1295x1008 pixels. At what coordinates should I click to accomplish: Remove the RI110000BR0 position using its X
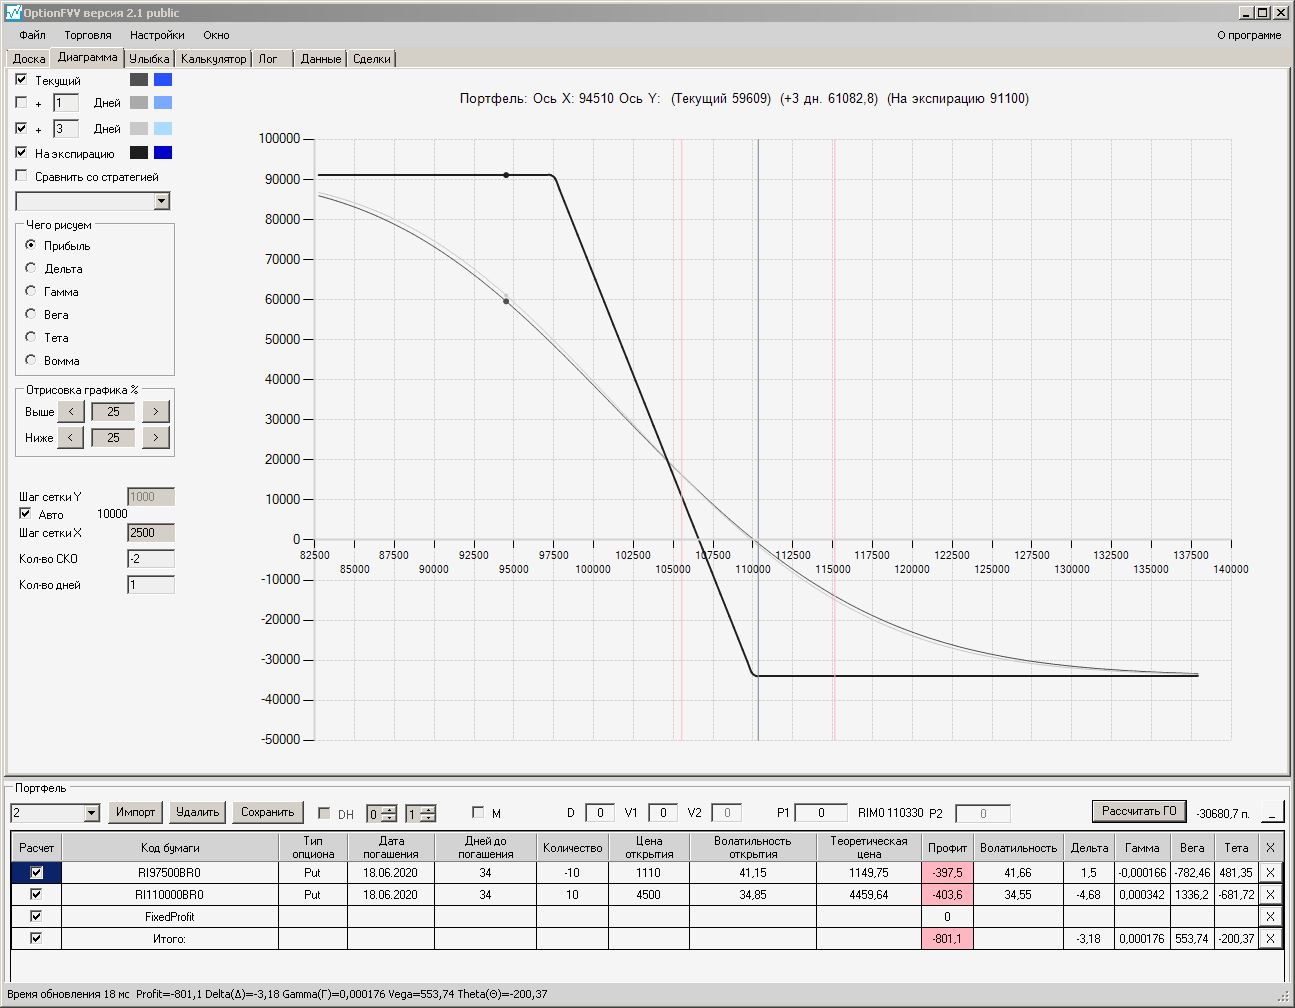click(x=1270, y=895)
